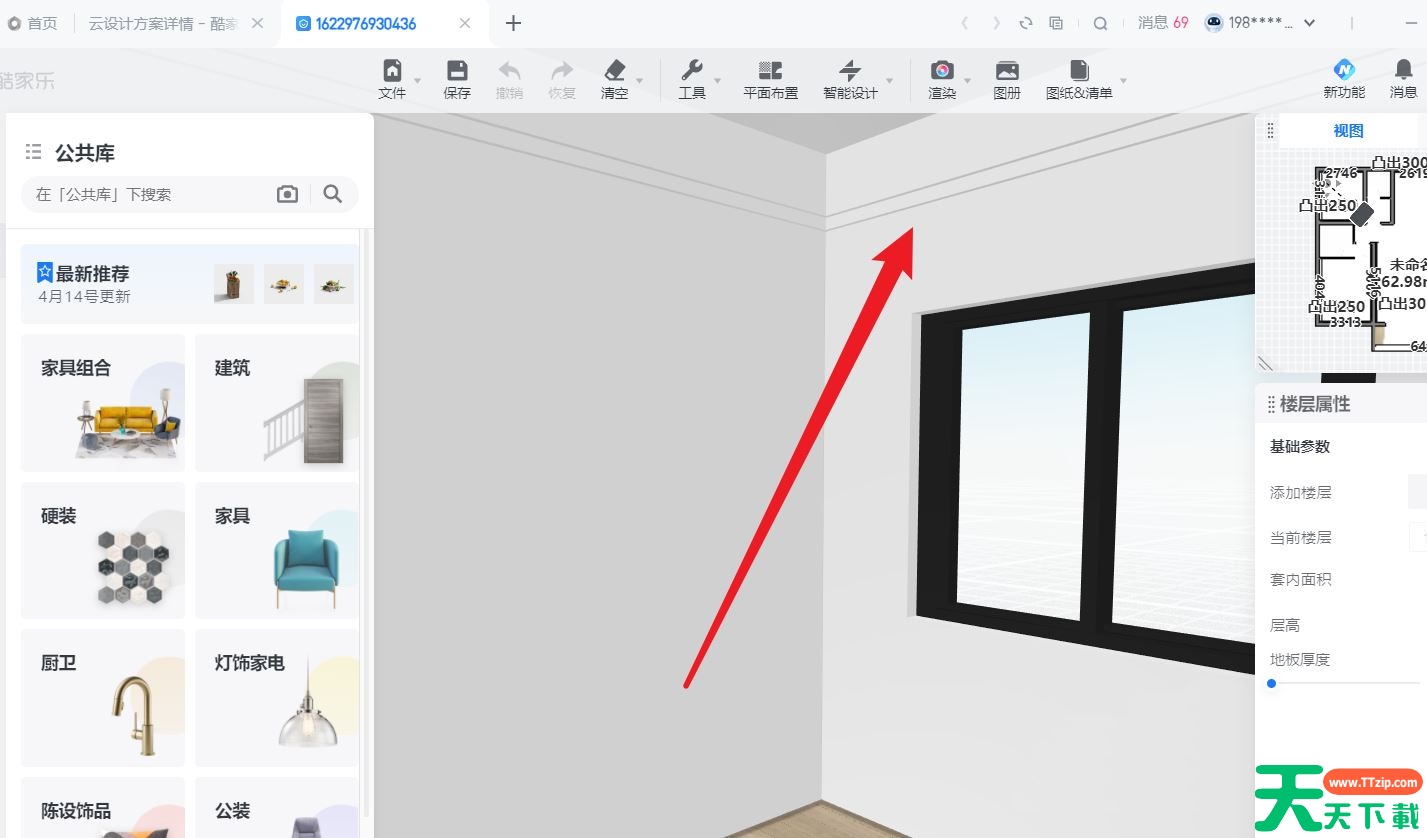Open the 硬装 category card
Screen dimensions: 1427x838
click(x=103, y=550)
